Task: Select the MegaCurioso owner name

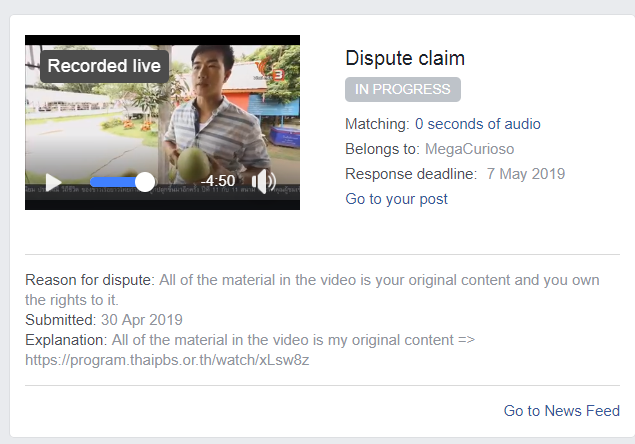Action: [x=469, y=149]
